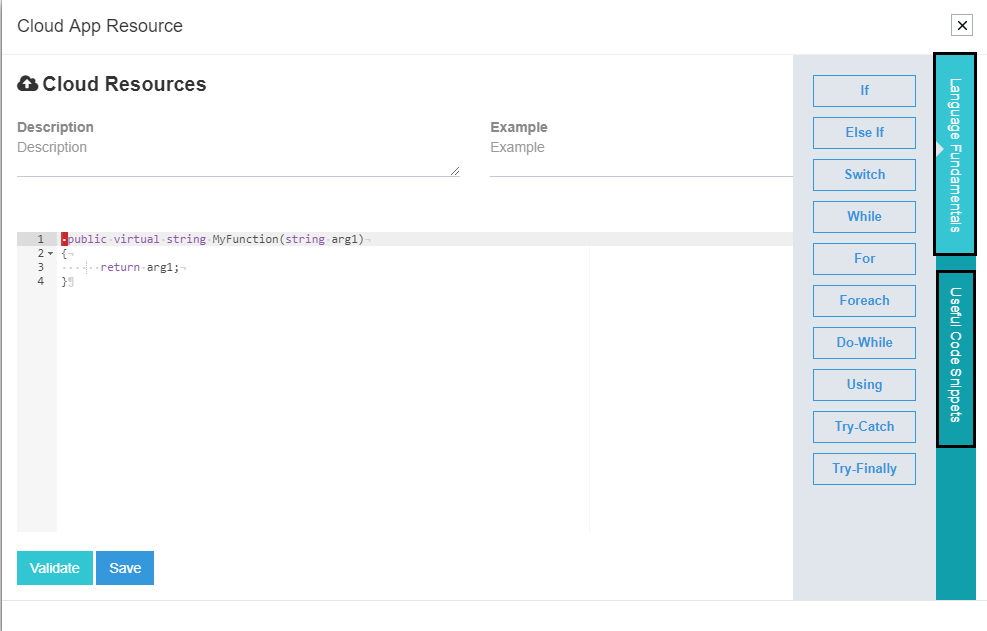Insert a For loop snippet
The width and height of the screenshot is (987, 631).
[x=863, y=258]
